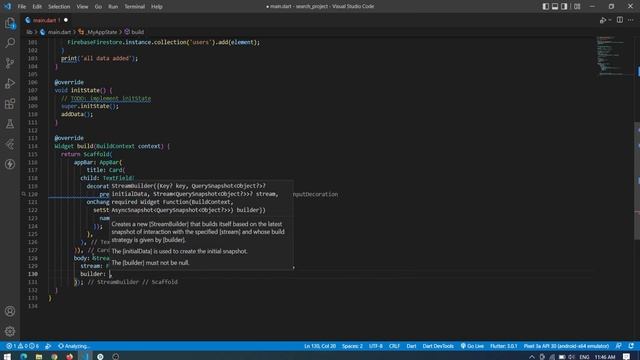Select the Pixel 3a API 30 emulator device
This screenshot has width=640, height=360.
pos(566,346)
